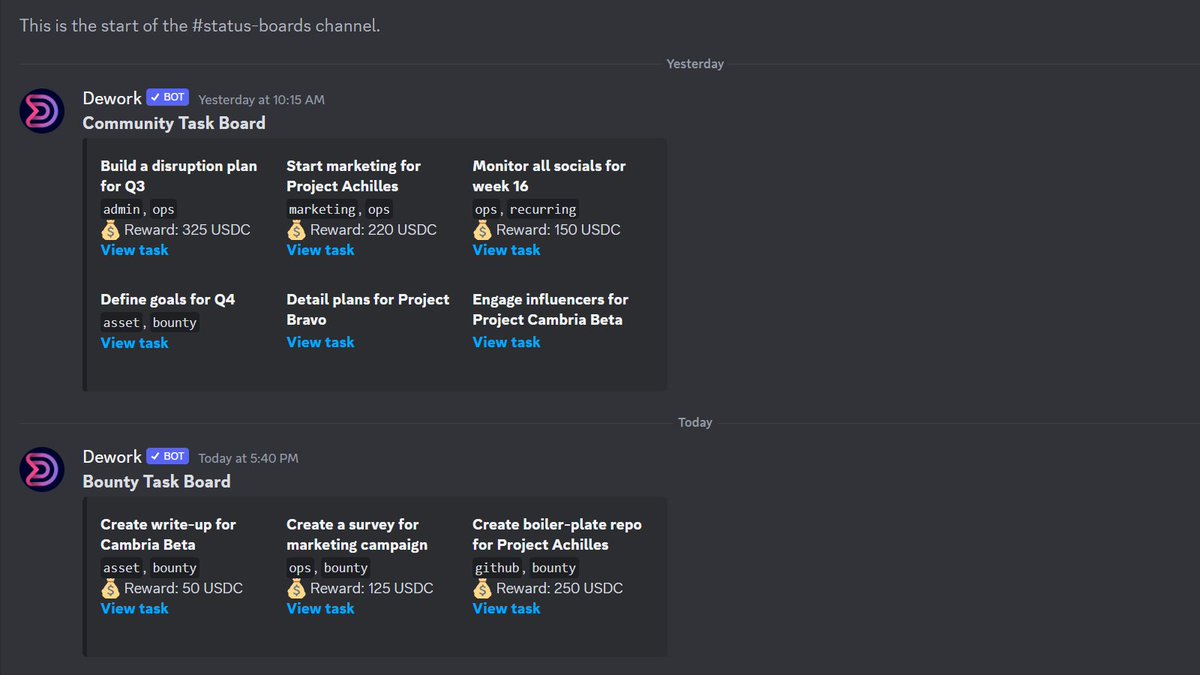Screen dimensions: 1200x675
Task: Click the 'Community Task Board' embed title
Action: [x=174, y=123]
